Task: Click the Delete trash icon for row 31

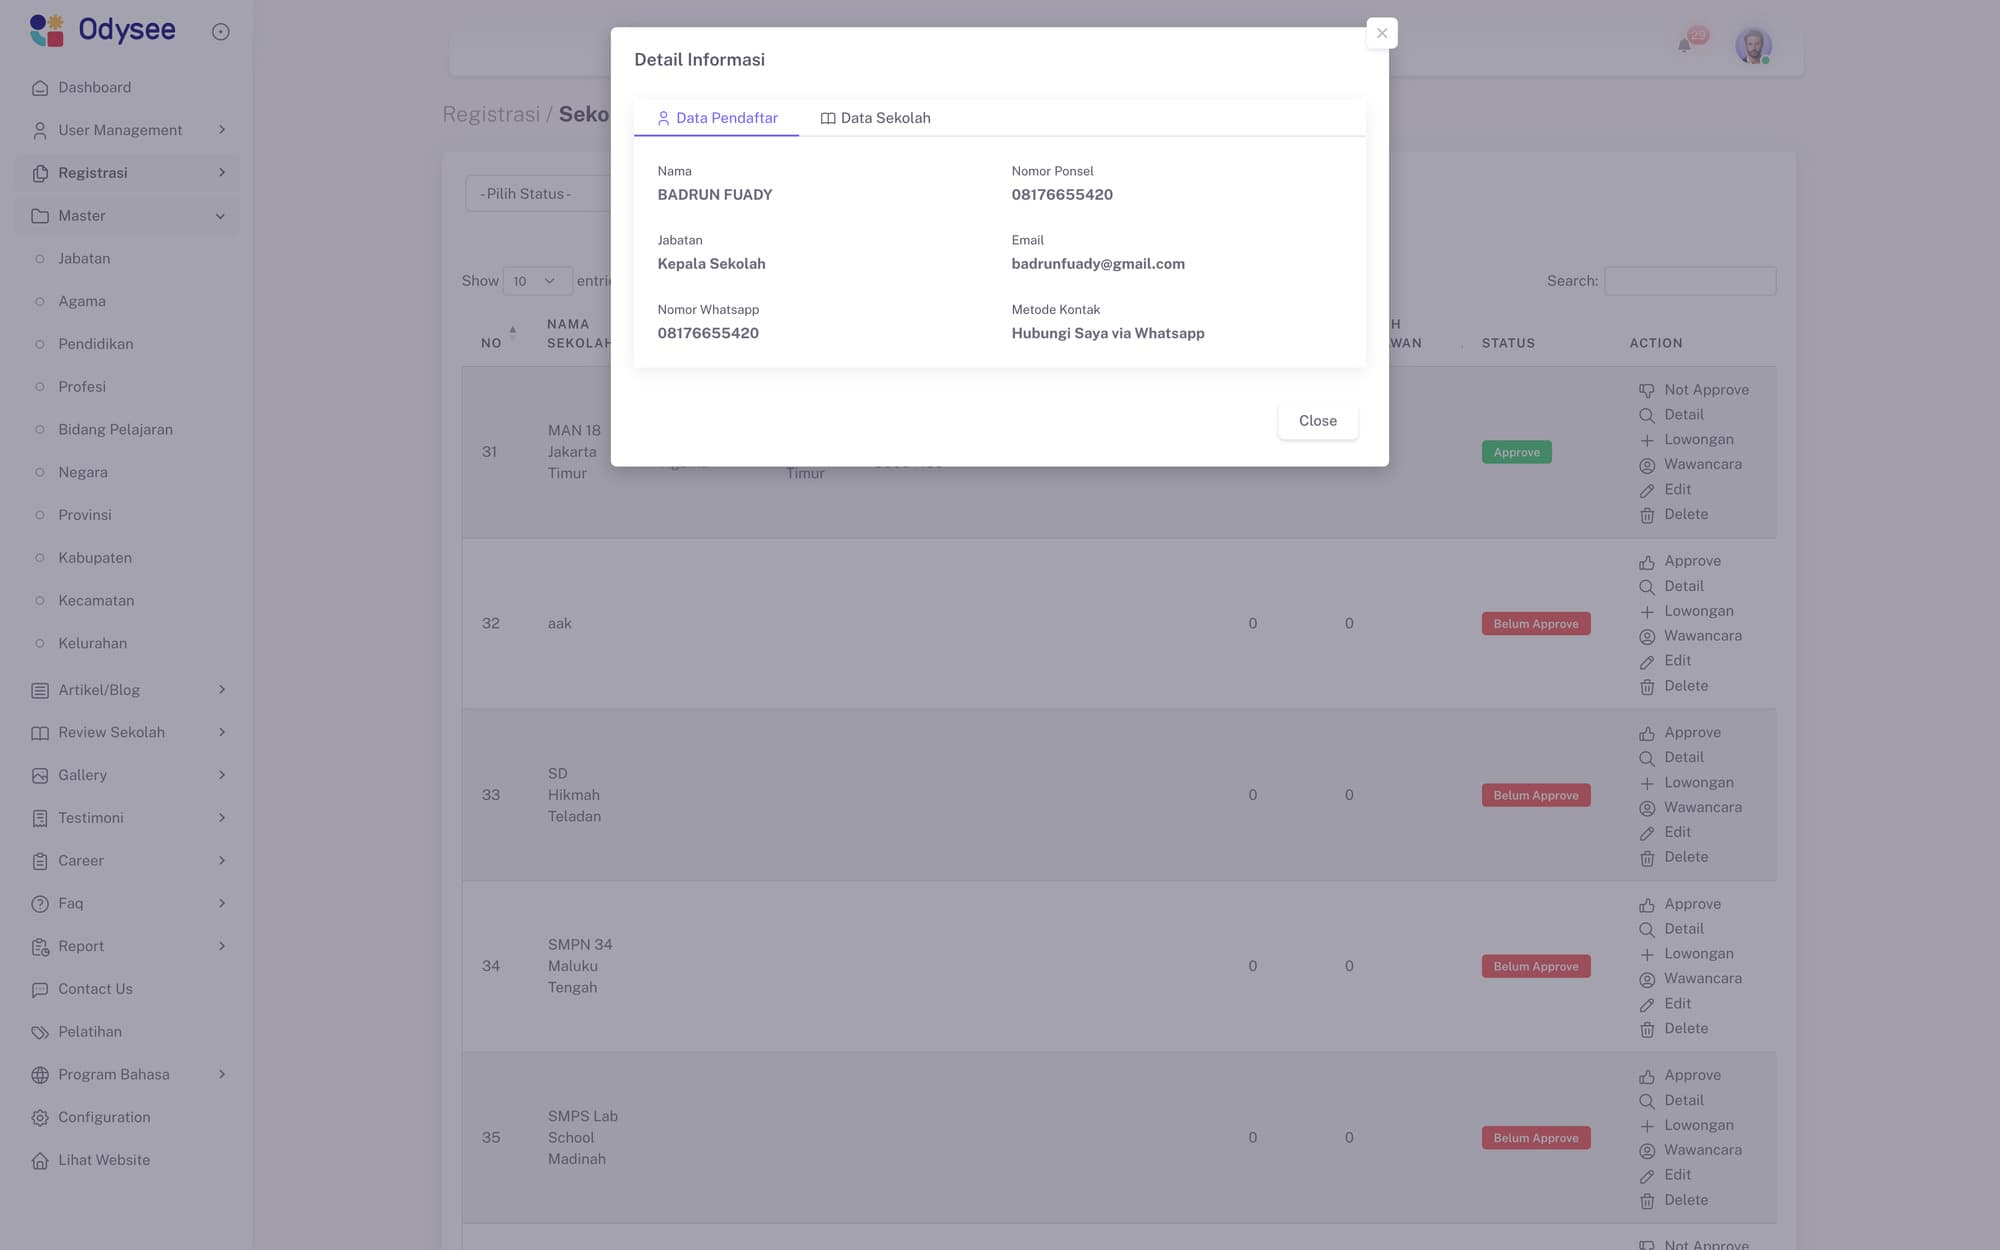Action: (1648, 515)
